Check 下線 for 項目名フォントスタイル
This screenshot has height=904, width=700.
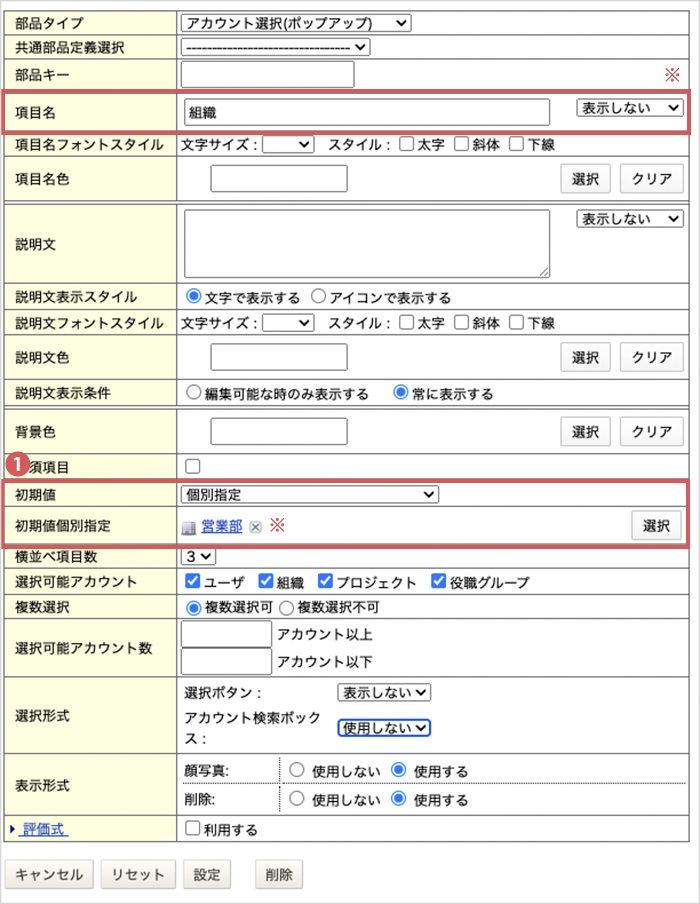click(517, 144)
